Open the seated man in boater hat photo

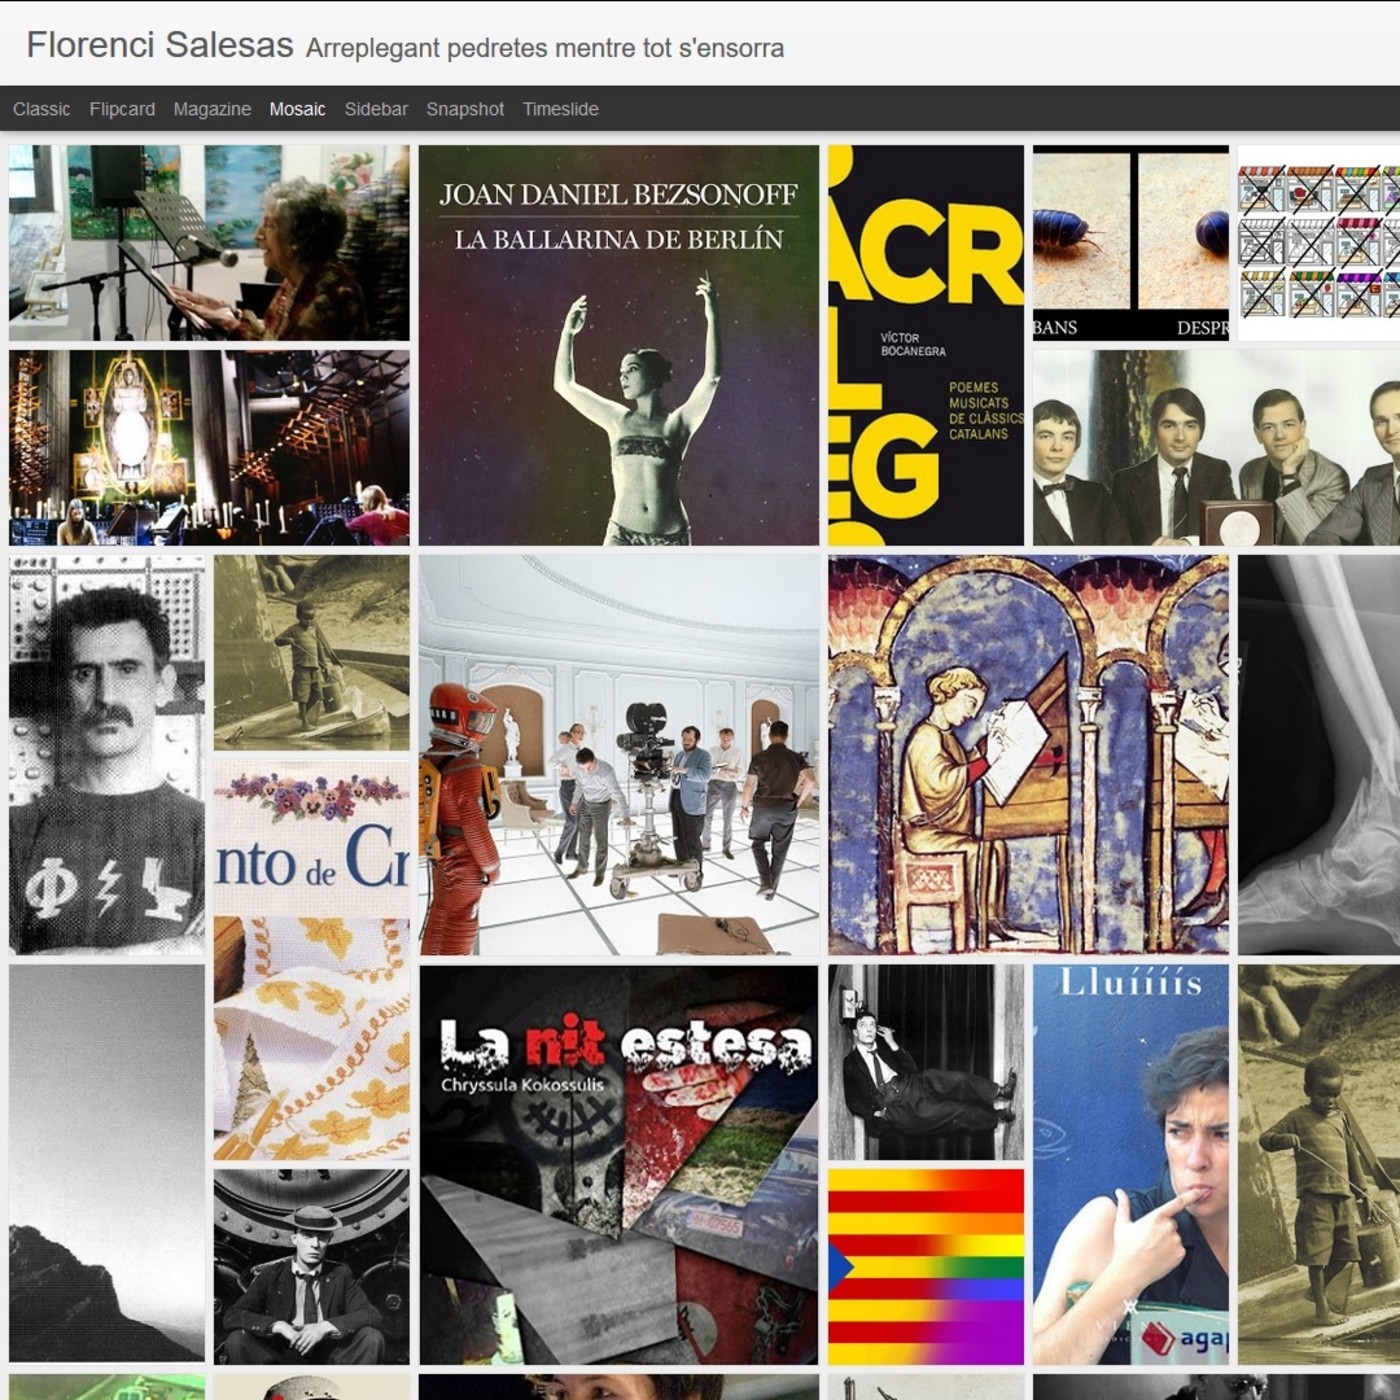click(x=312, y=1267)
